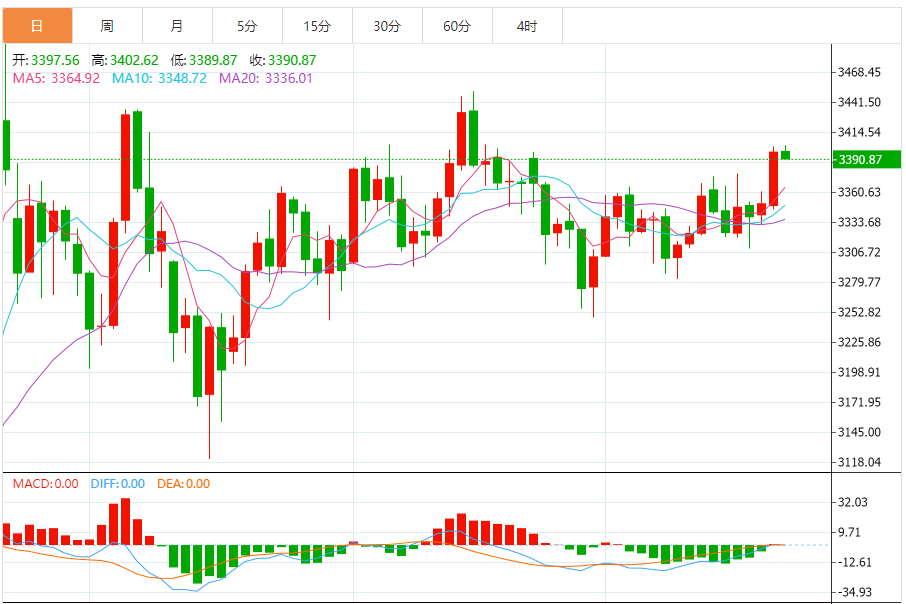
Task: Click the MA5 indicator label
Action: pyautogui.click(x=56, y=78)
